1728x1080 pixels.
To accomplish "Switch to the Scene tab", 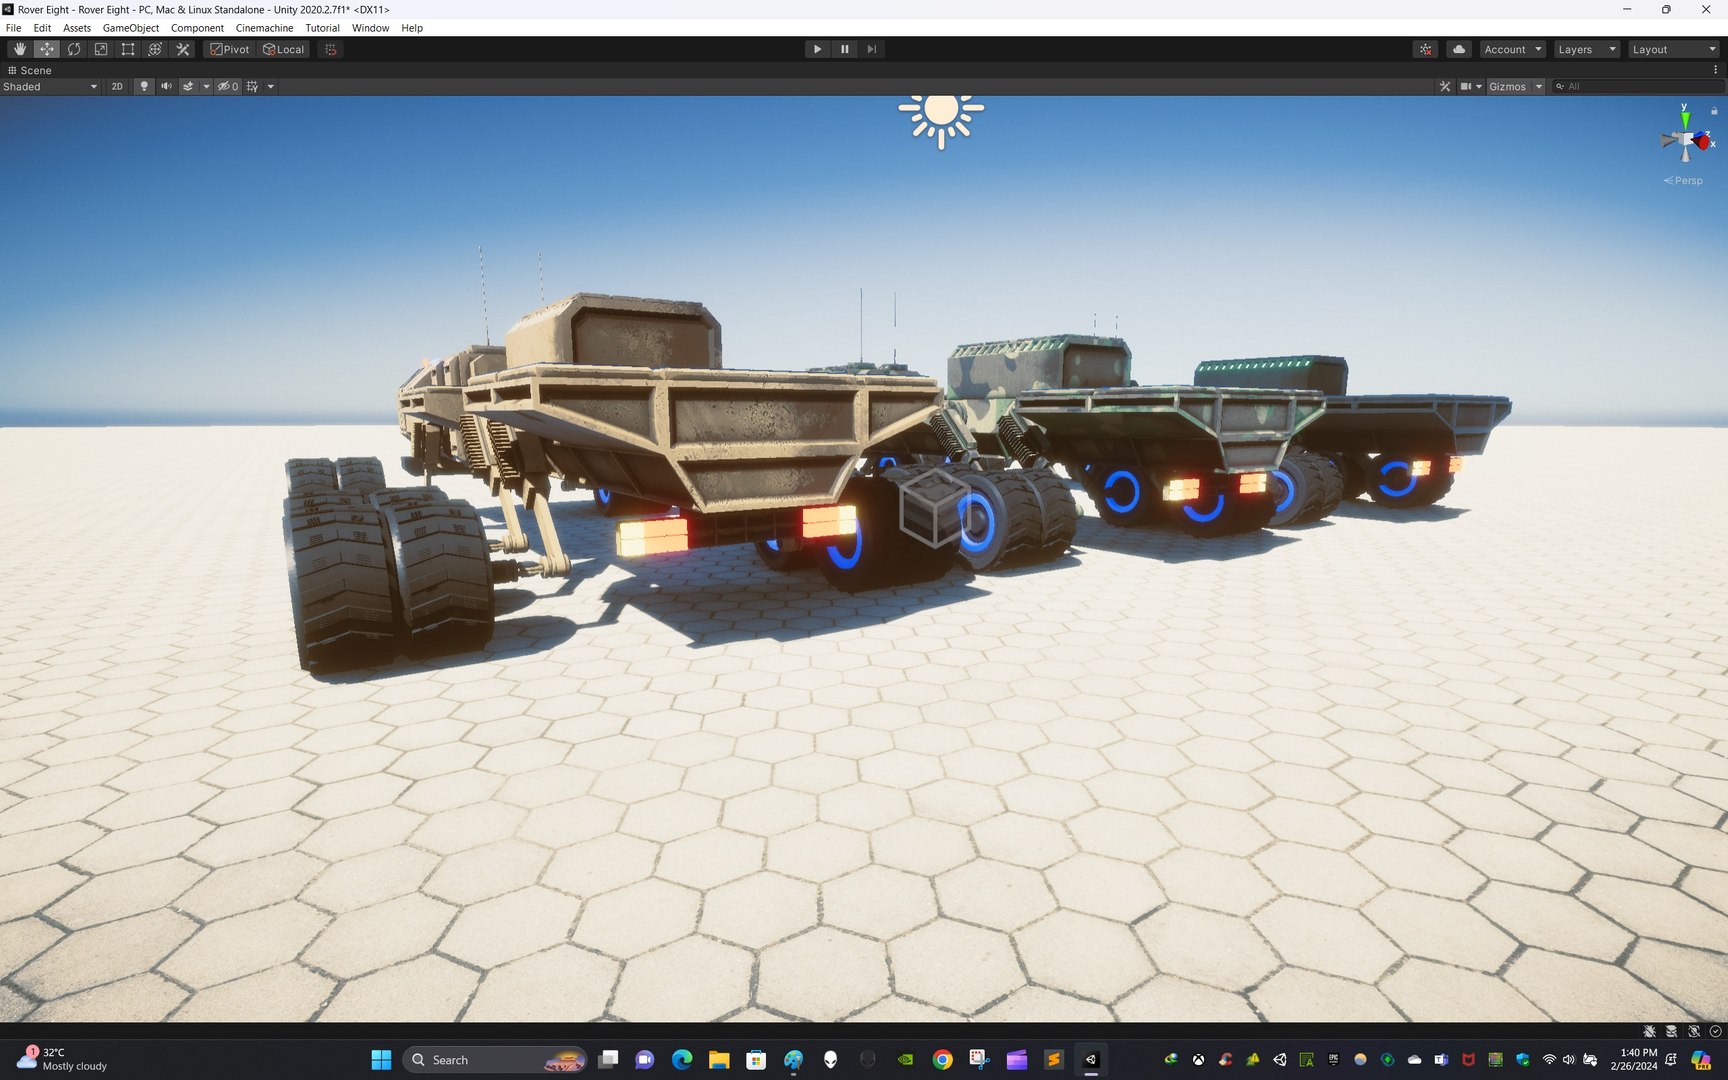I will point(29,70).
